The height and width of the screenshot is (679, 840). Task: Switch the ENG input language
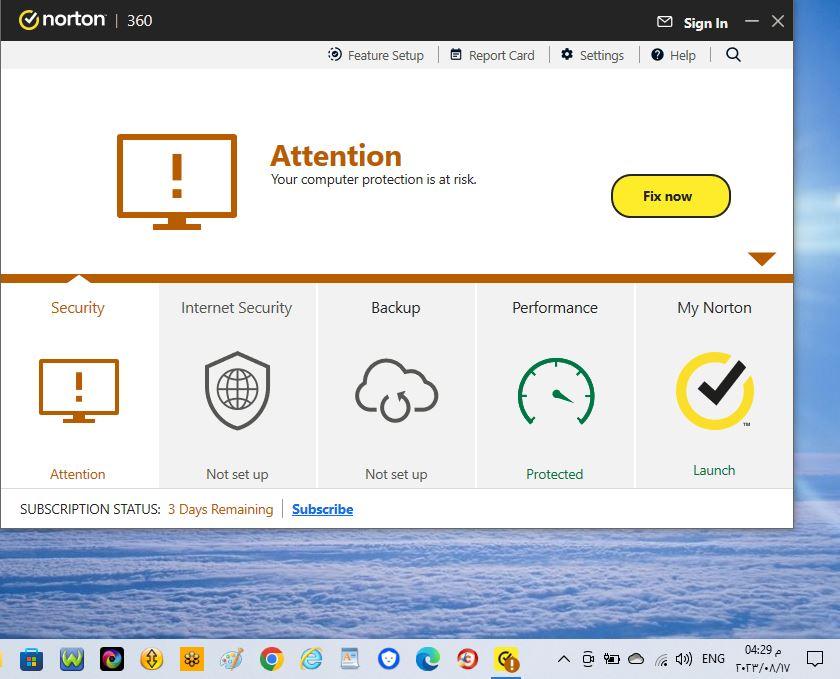click(713, 659)
